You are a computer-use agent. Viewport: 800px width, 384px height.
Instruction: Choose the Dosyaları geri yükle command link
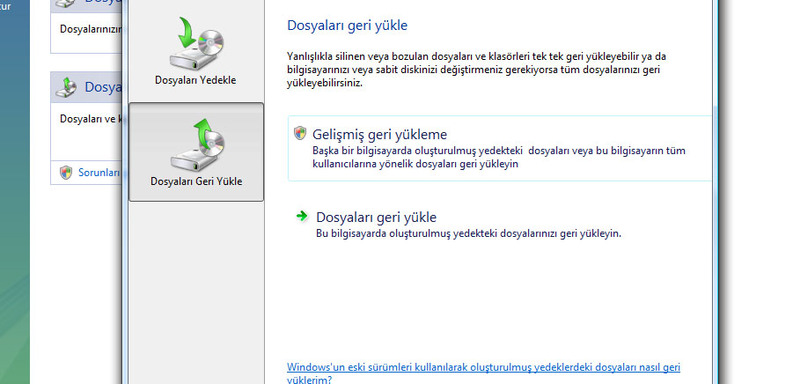(x=377, y=217)
